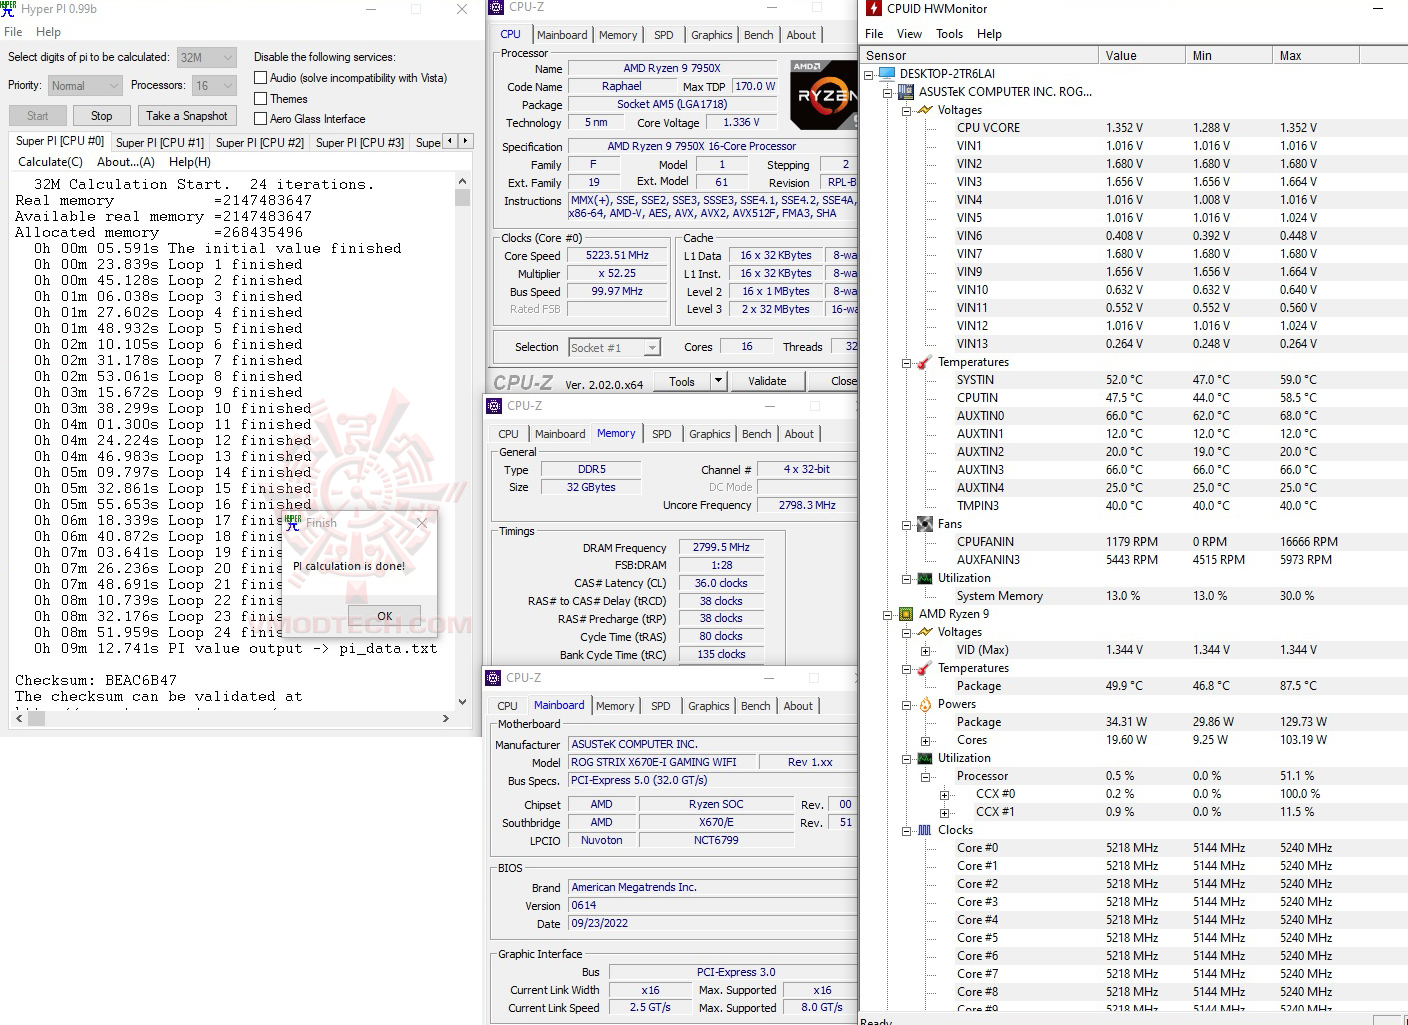Open the pi digits dropdown showing 32M
1408x1025 pixels.
coord(207,58)
